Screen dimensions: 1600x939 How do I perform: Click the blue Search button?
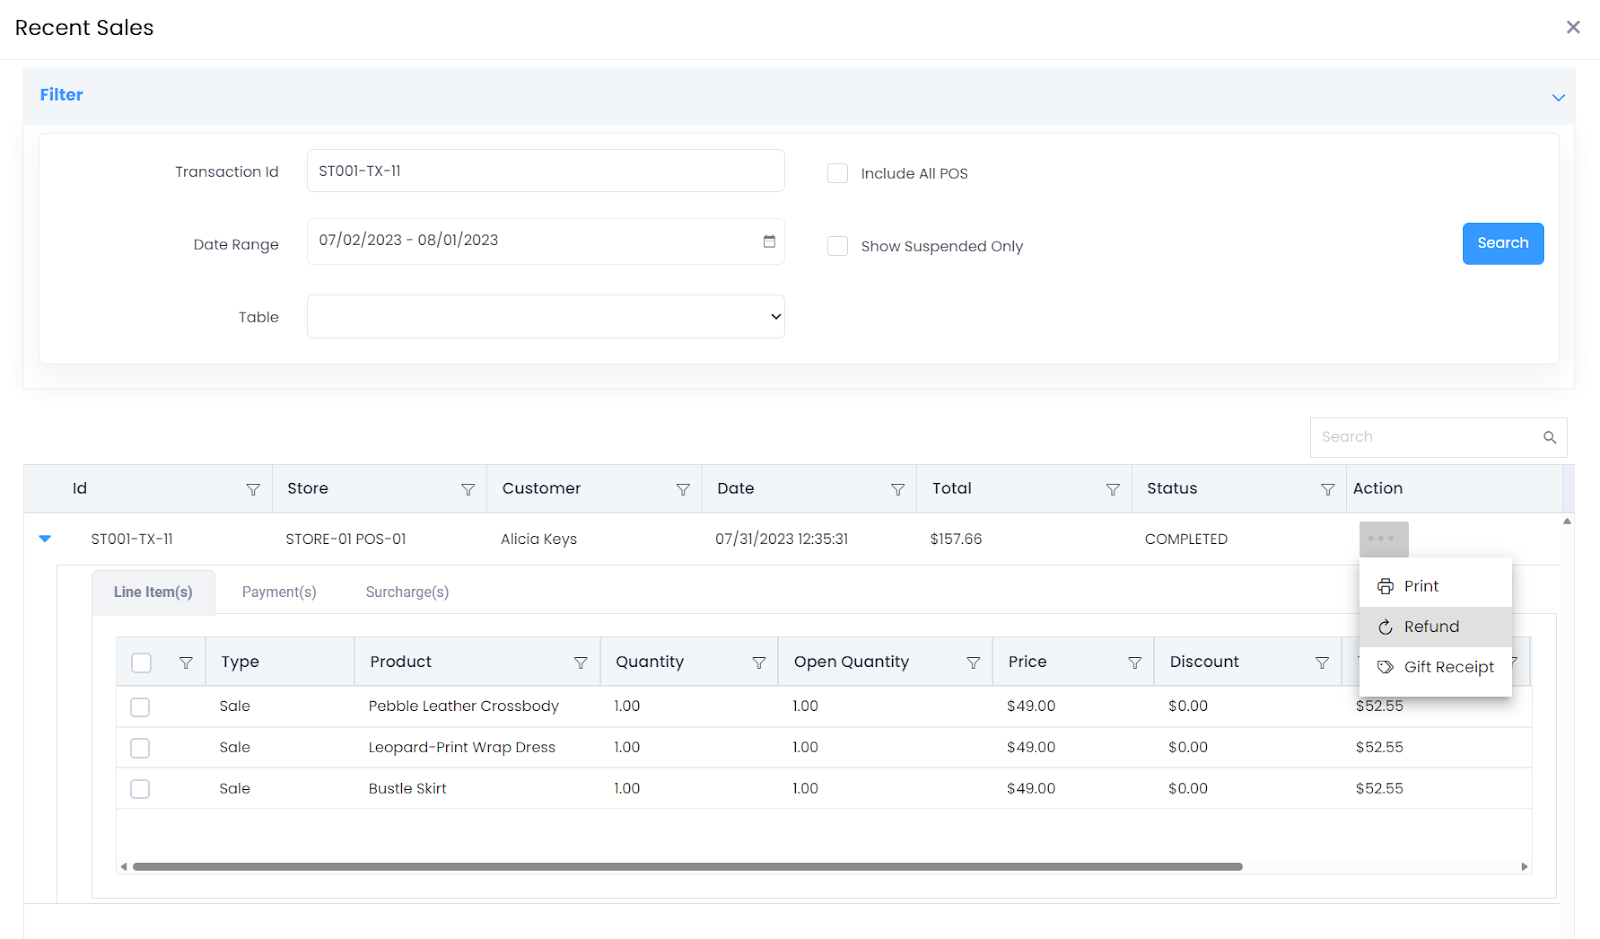click(1502, 243)
